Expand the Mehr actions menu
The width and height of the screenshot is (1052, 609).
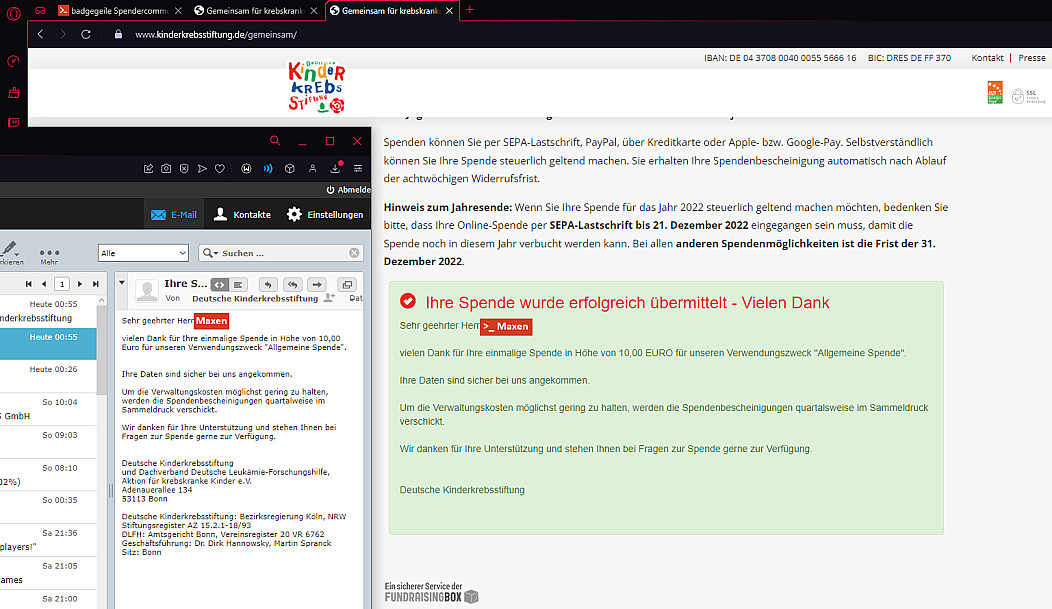point(49,254)
